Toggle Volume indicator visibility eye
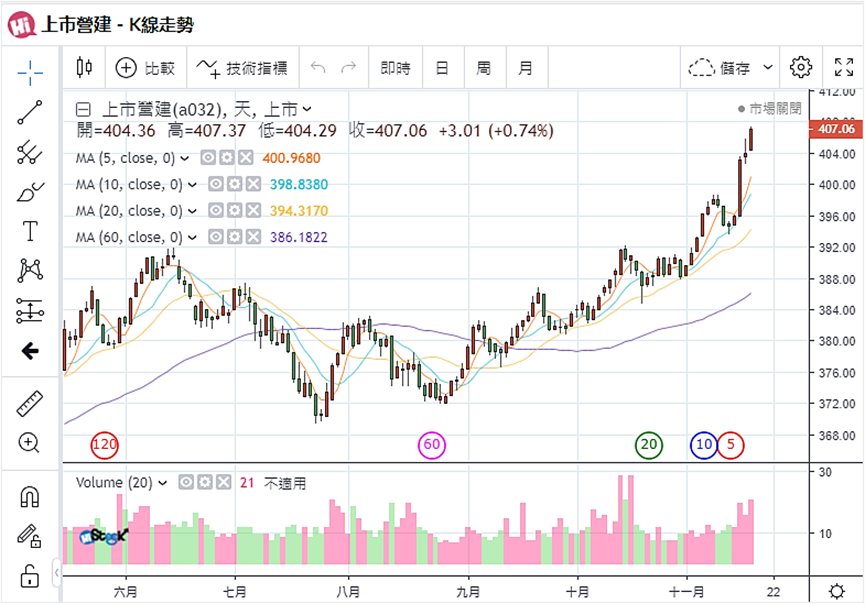Screen dimensions: 865x604 [x=186, y=483]
